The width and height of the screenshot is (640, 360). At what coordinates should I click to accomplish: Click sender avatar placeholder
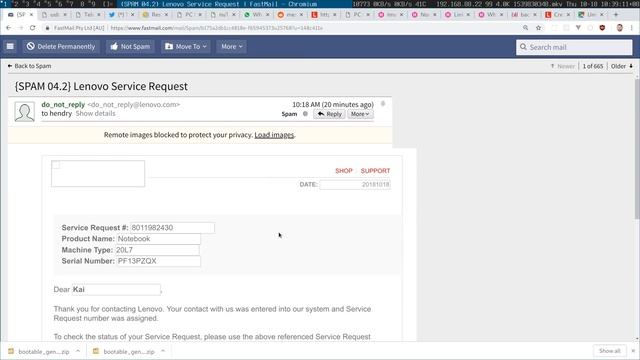tap(24, 111)
